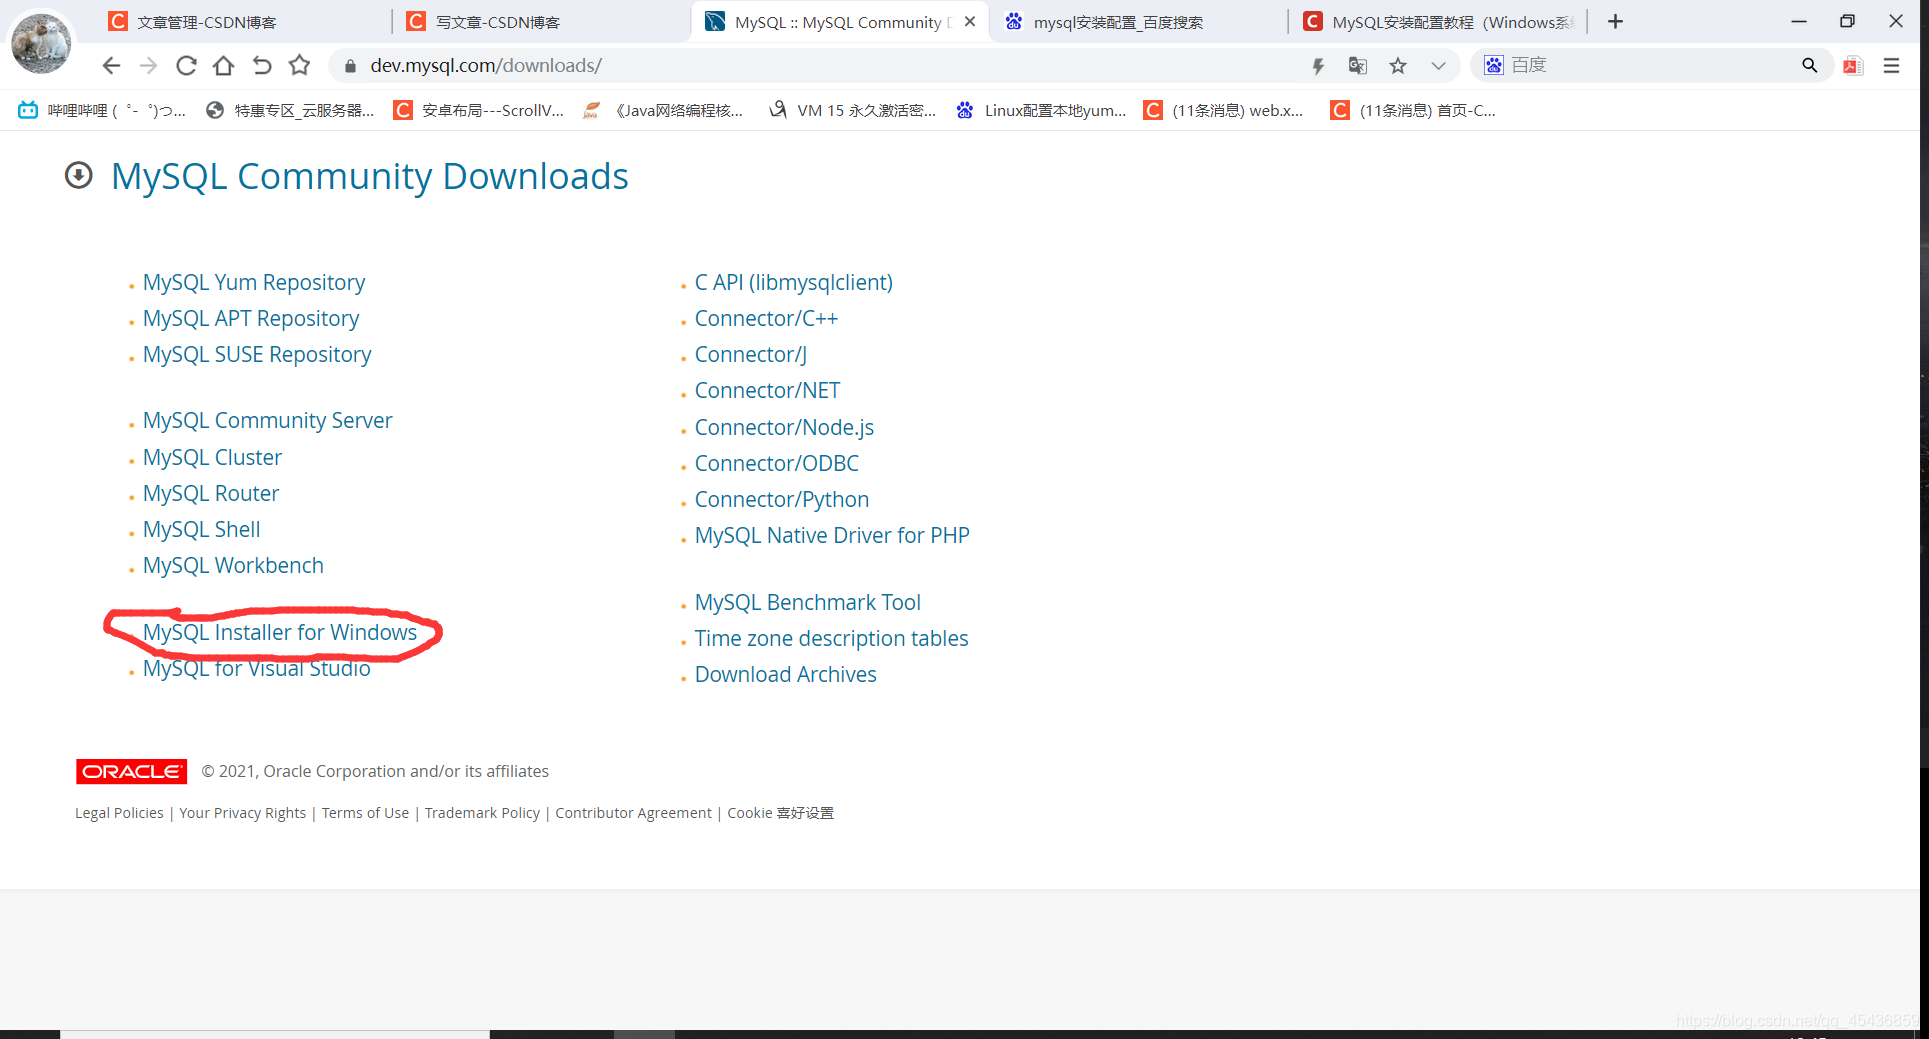The image size is (1929, 1039).
Task: Open Connector/NET link
Action: [x=768, y=390]
